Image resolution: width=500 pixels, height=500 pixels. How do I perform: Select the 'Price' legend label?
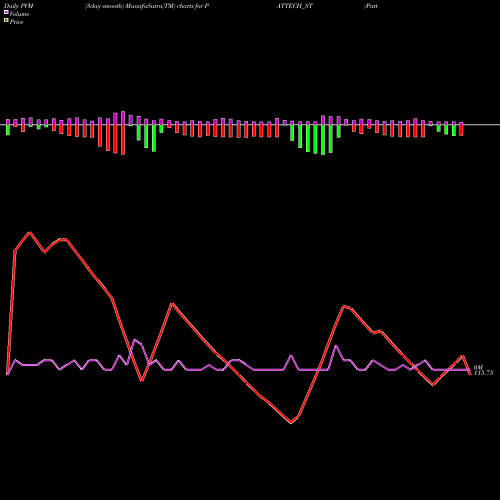16,22
